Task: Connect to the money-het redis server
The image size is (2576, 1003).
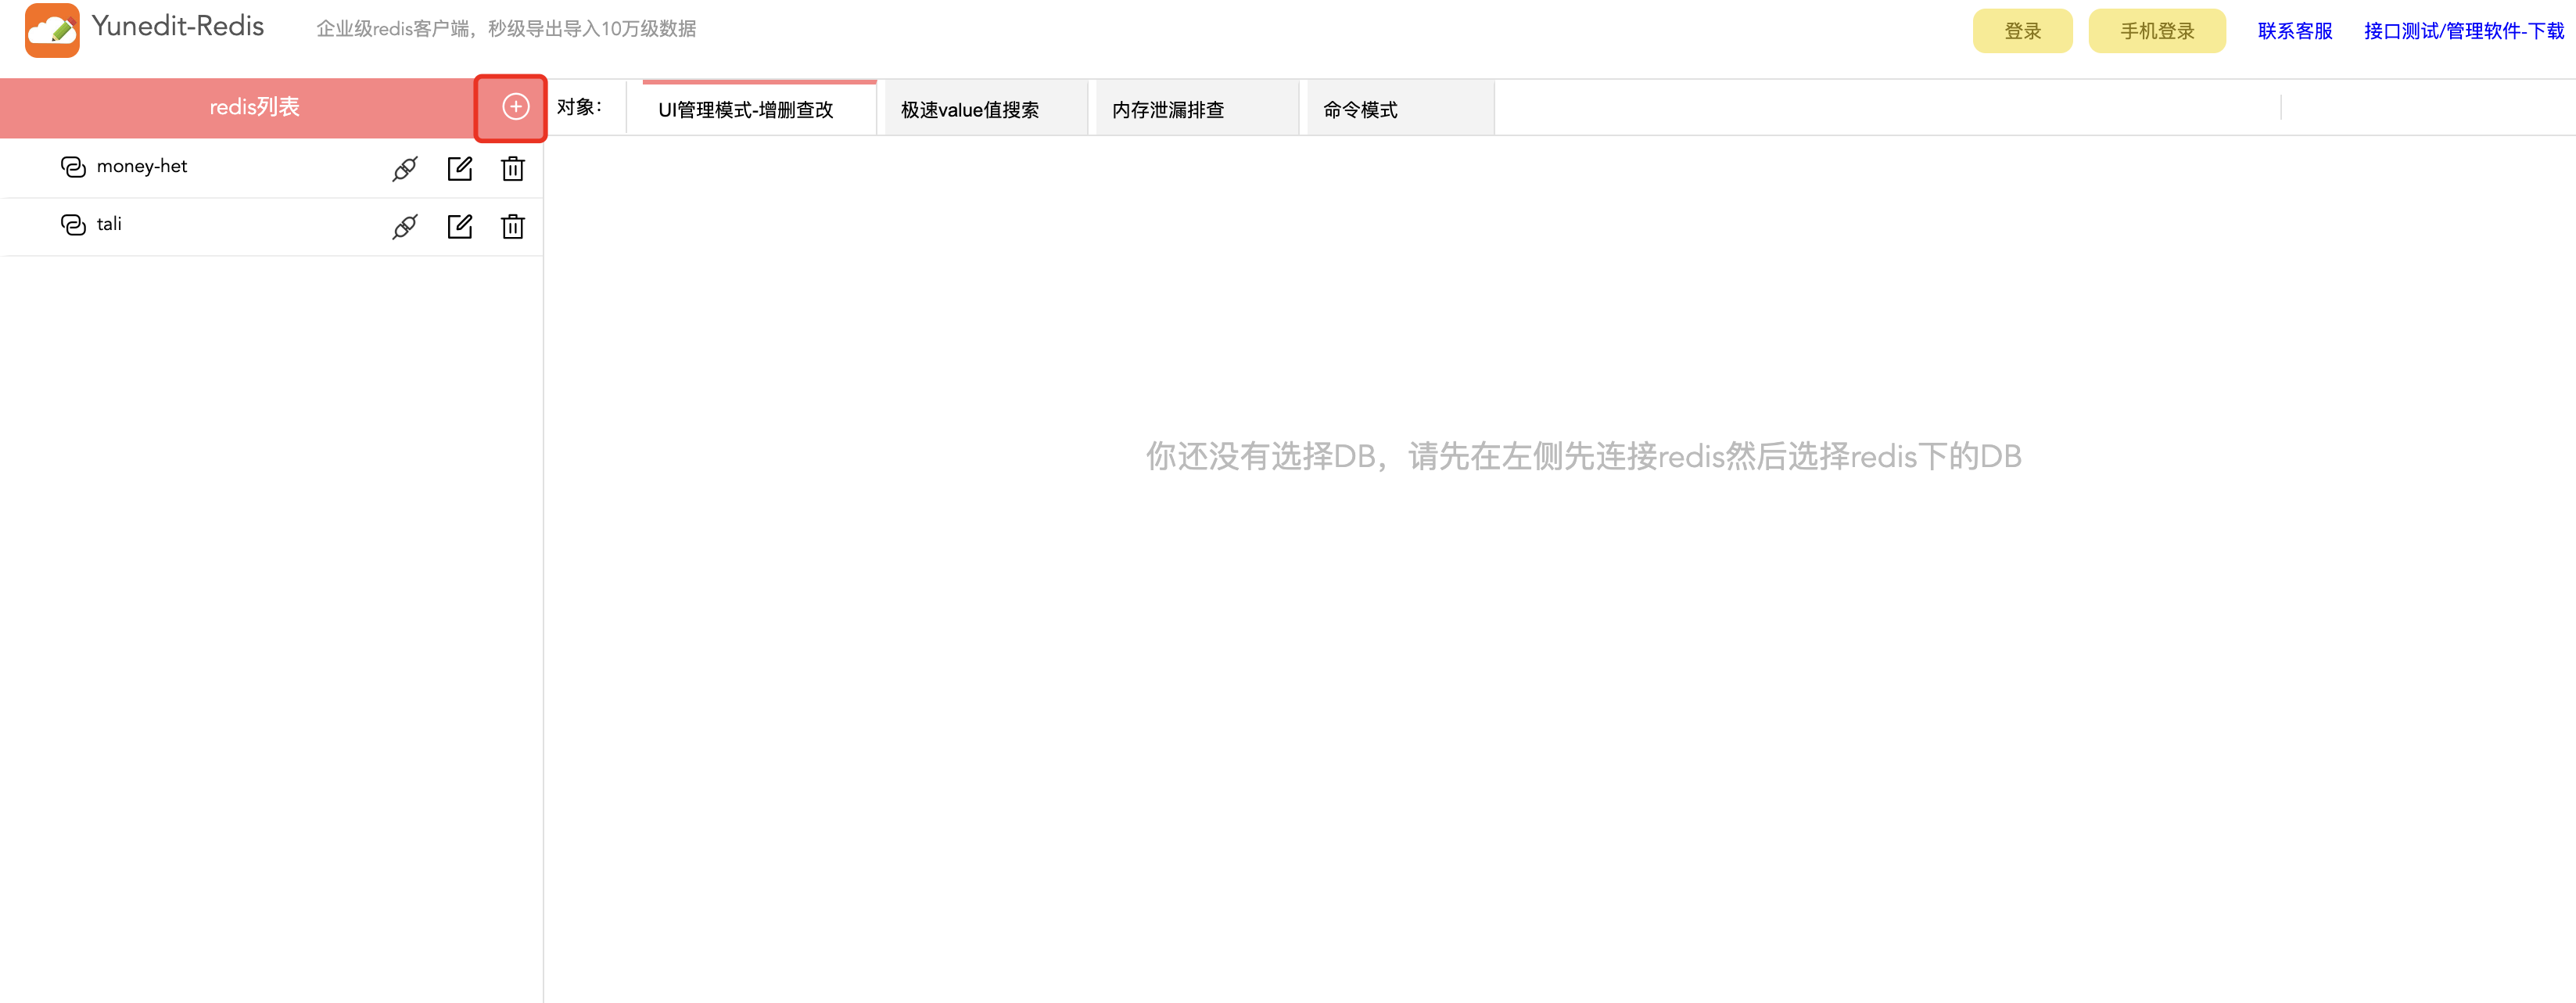Action: click(x=405, y=169)
